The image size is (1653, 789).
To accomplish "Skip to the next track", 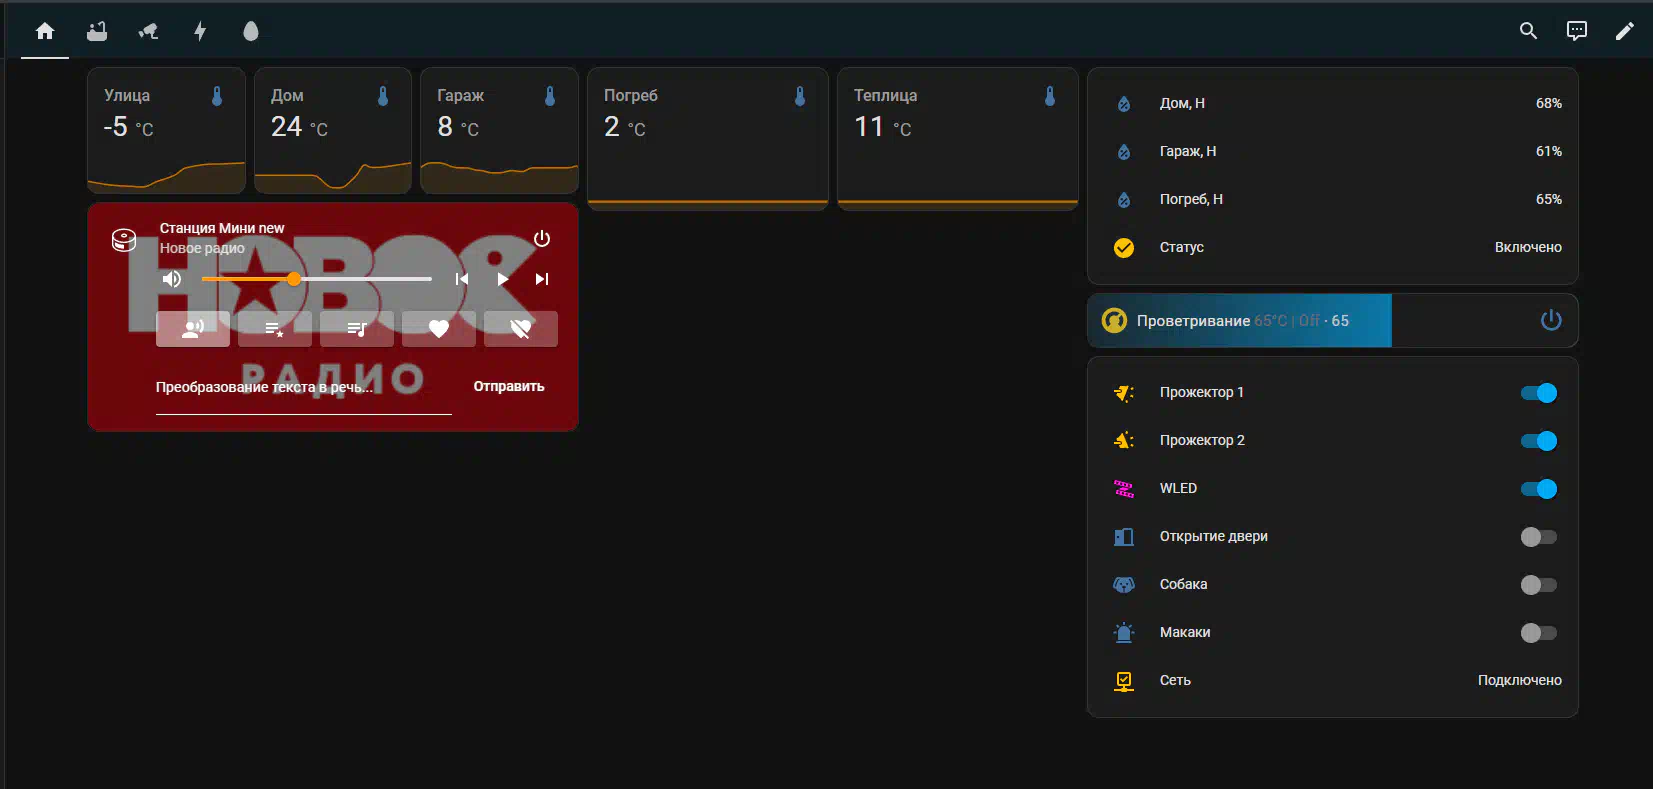I will click(x=542, y=279).
